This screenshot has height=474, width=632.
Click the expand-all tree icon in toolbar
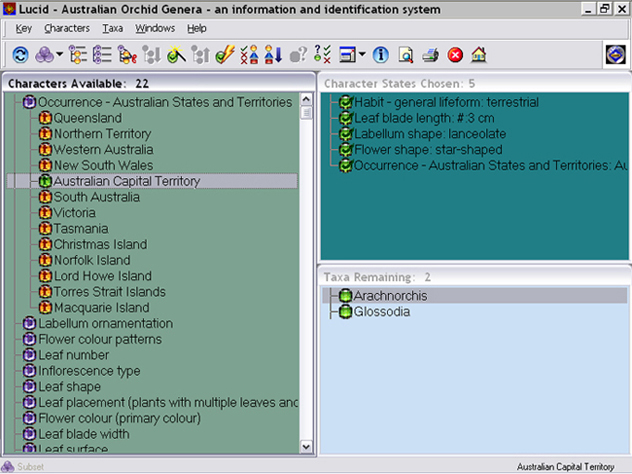point(78,55)
